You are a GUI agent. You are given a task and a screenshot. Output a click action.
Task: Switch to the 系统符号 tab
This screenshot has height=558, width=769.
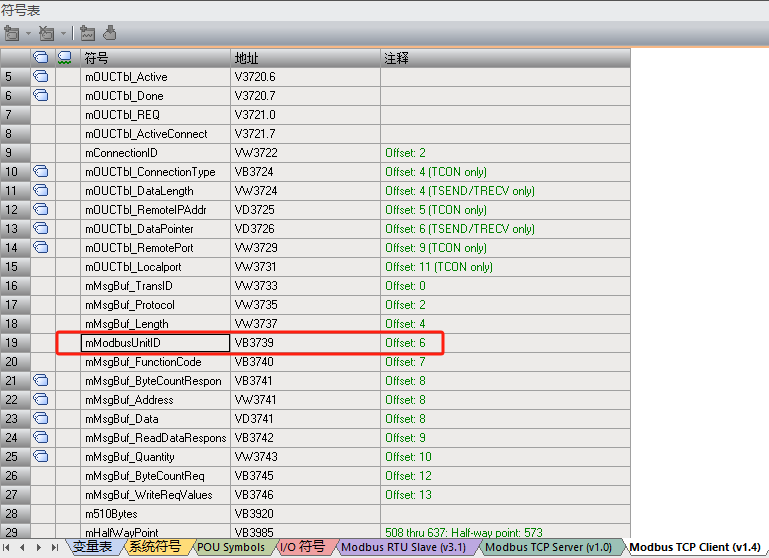[155, 547]
